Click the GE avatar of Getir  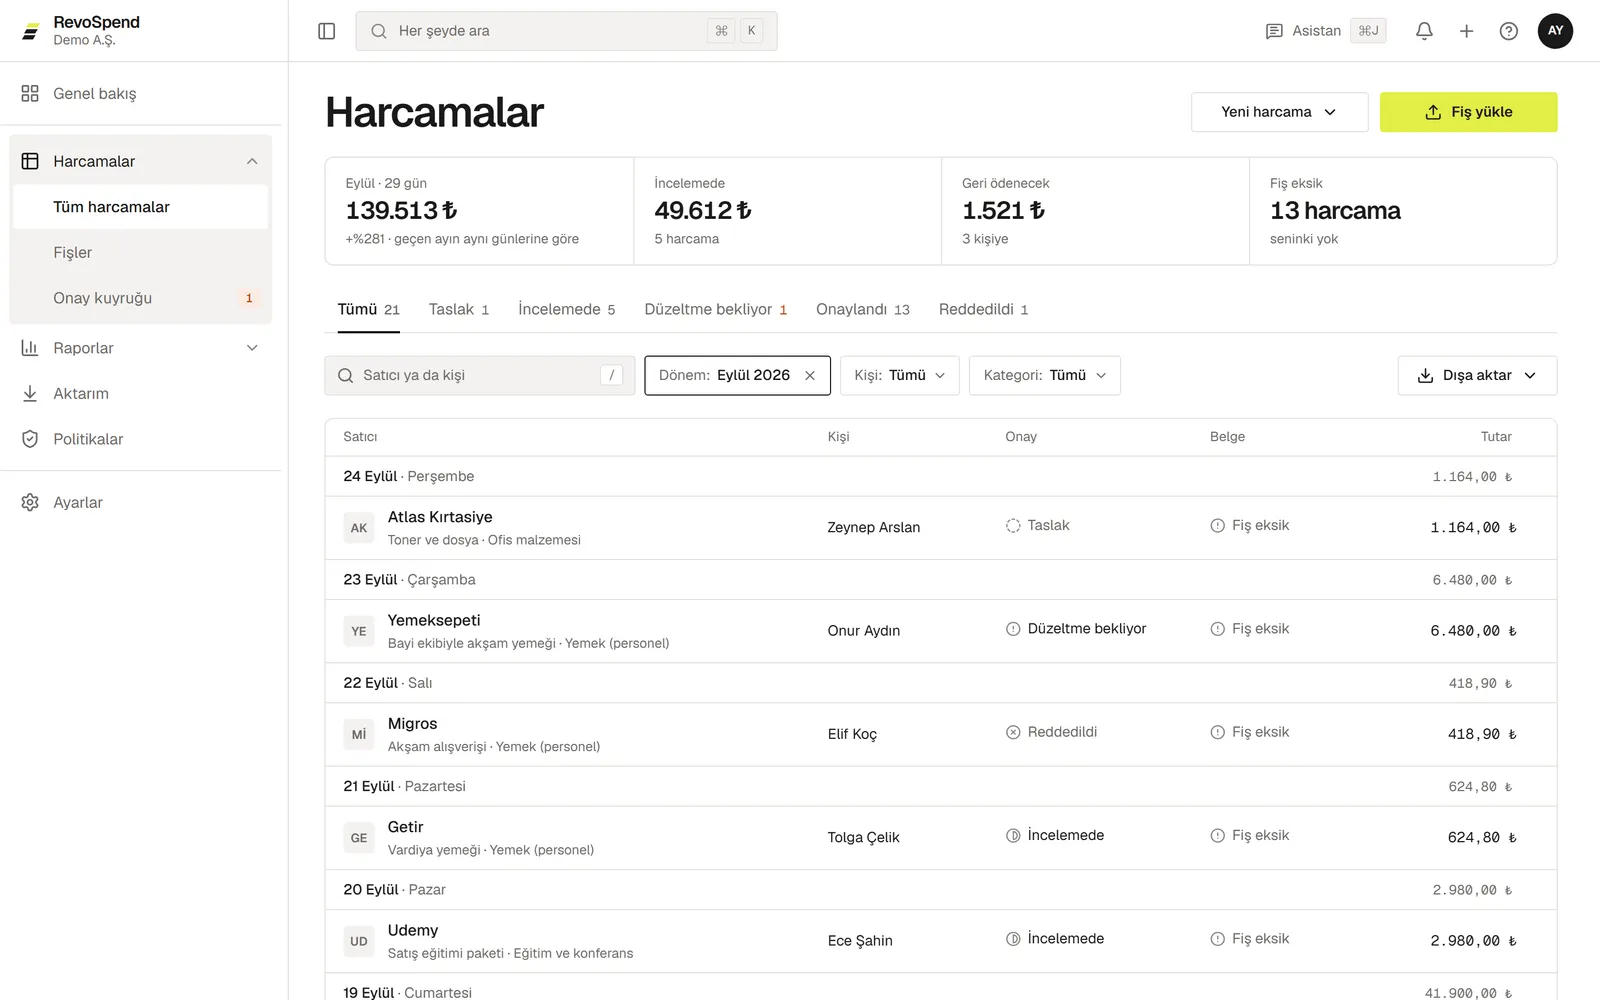point(359,838)
